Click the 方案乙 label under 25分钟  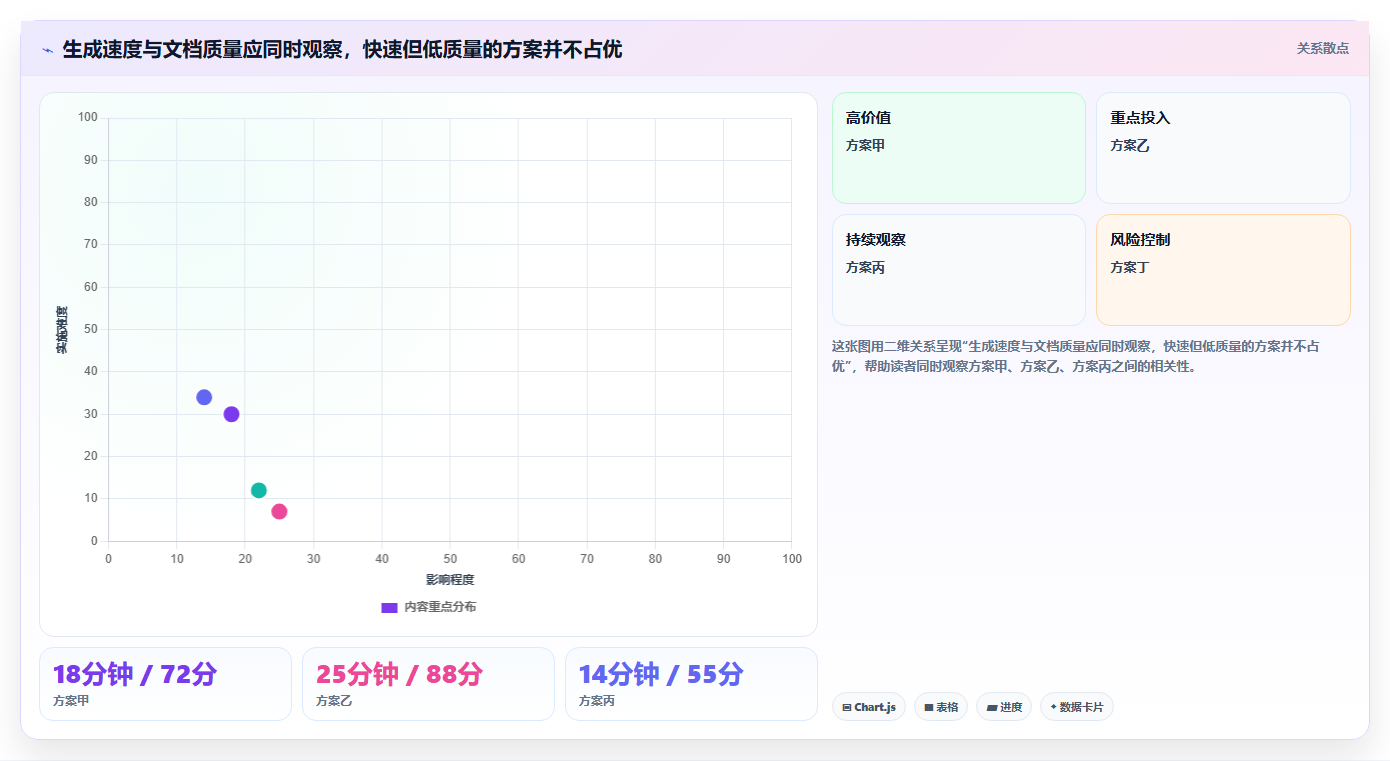[334, 701]
